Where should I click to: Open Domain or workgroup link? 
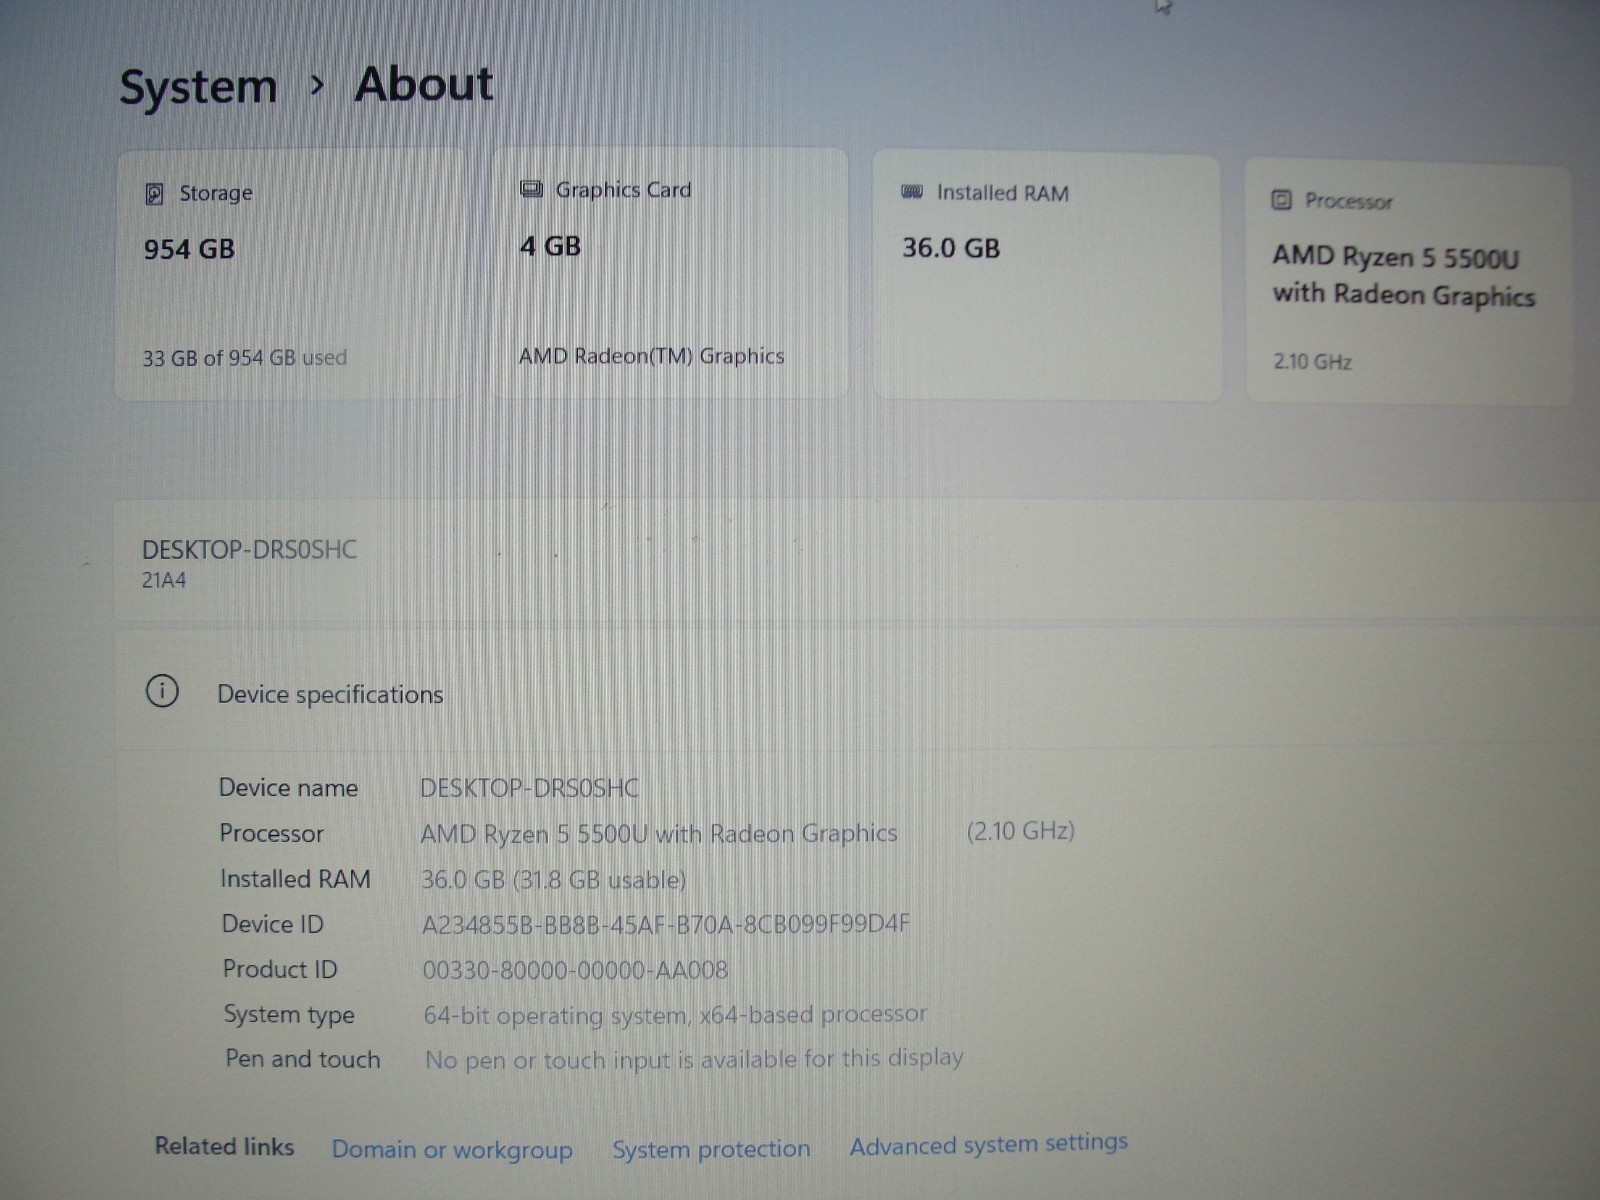point(452,1149)
